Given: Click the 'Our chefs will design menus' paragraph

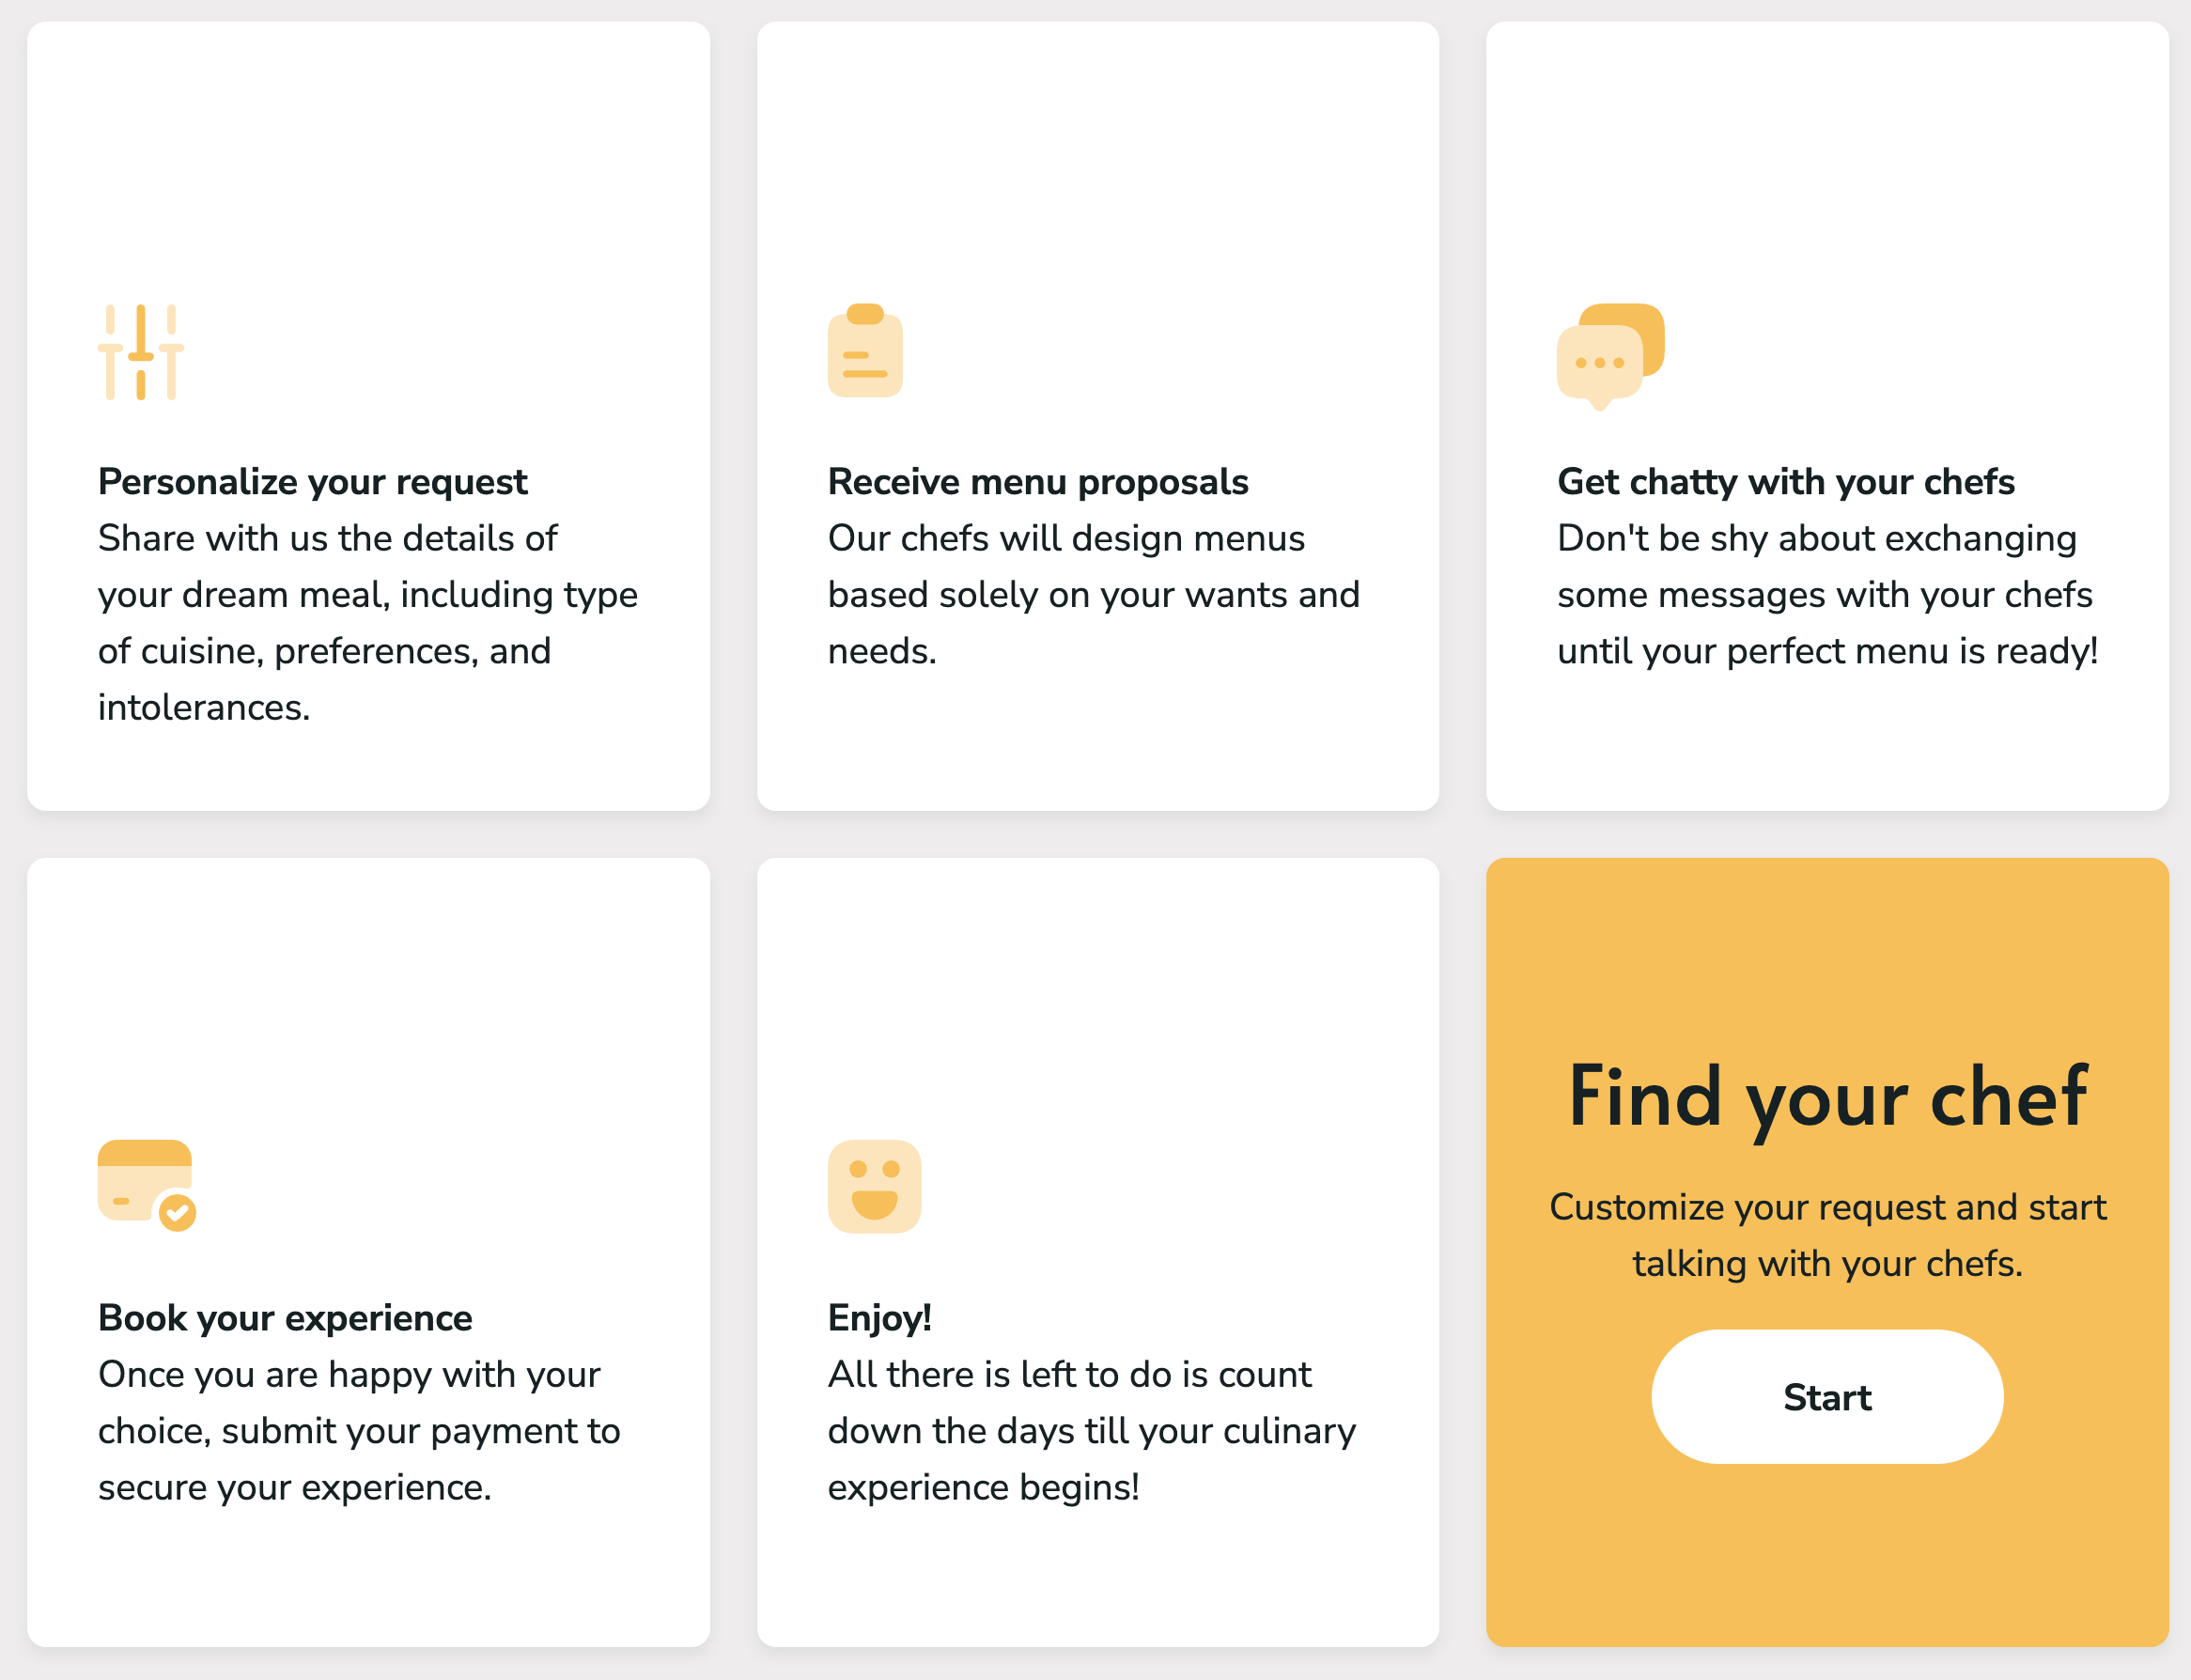Looking at the screenshot, I should (x=1094, y=594).
